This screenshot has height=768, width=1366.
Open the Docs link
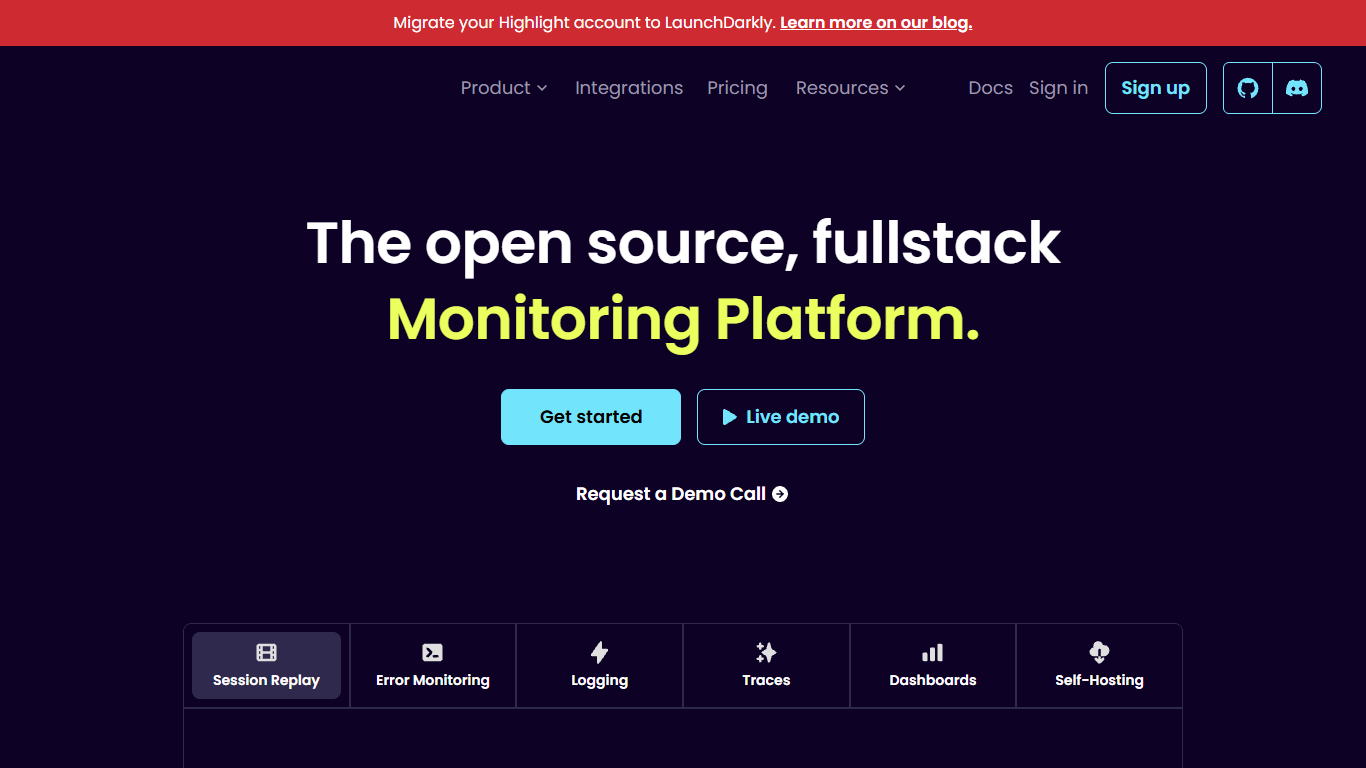[x=991, y=88]
